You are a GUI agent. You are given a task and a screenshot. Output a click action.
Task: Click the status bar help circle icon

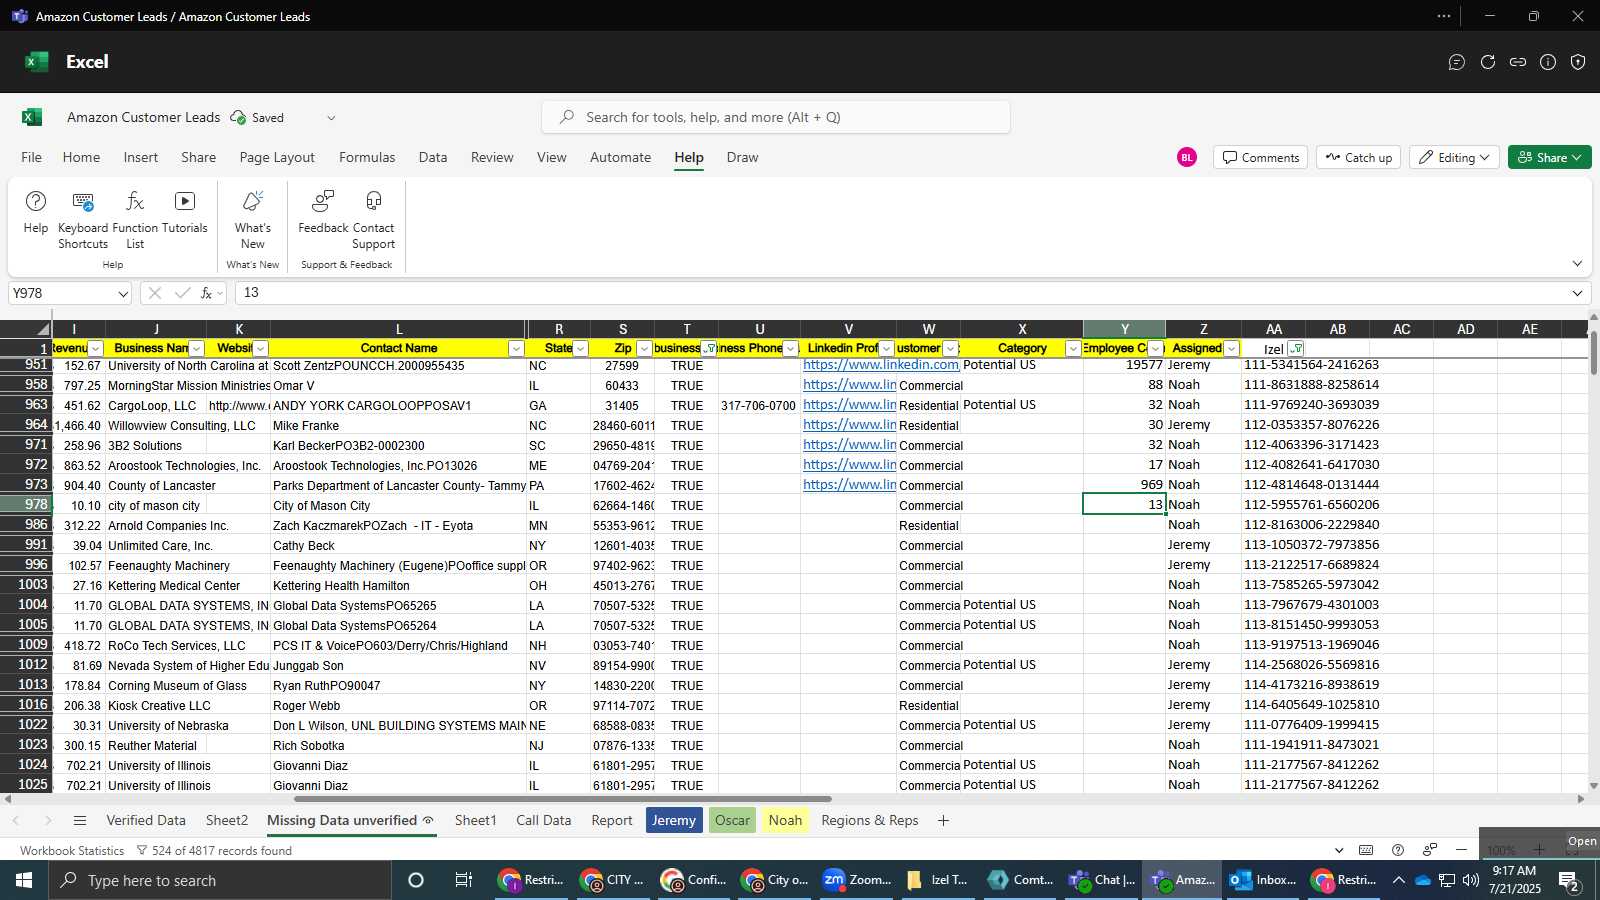1398,850
